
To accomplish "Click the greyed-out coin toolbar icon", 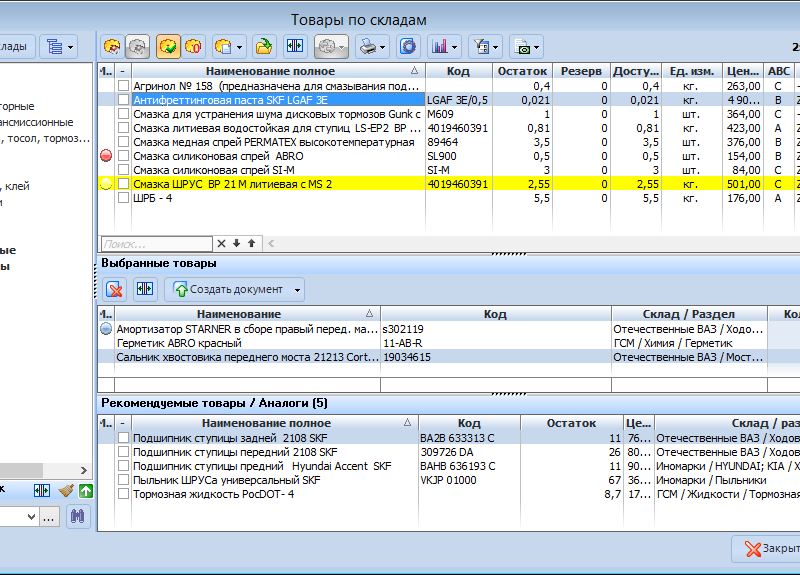I will 137,47.
